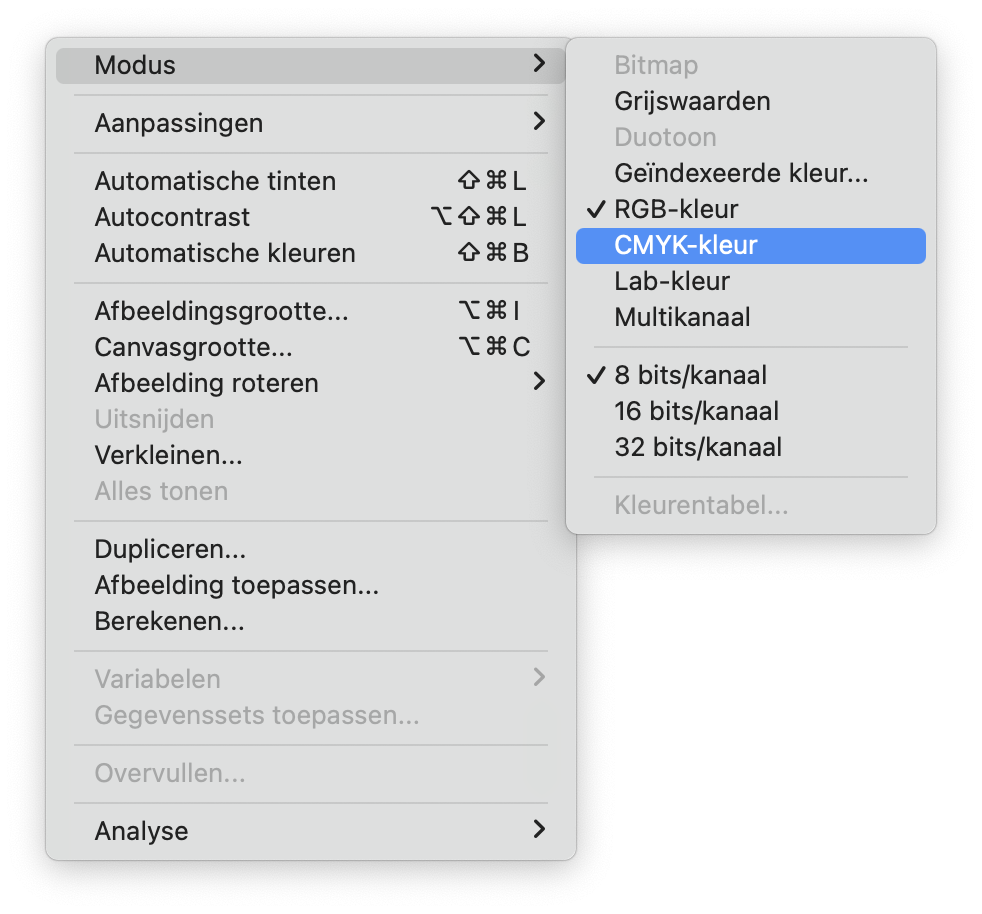Pick the Multikanaal mode
This screenshot has height=914, width=982.
[682, 317]
